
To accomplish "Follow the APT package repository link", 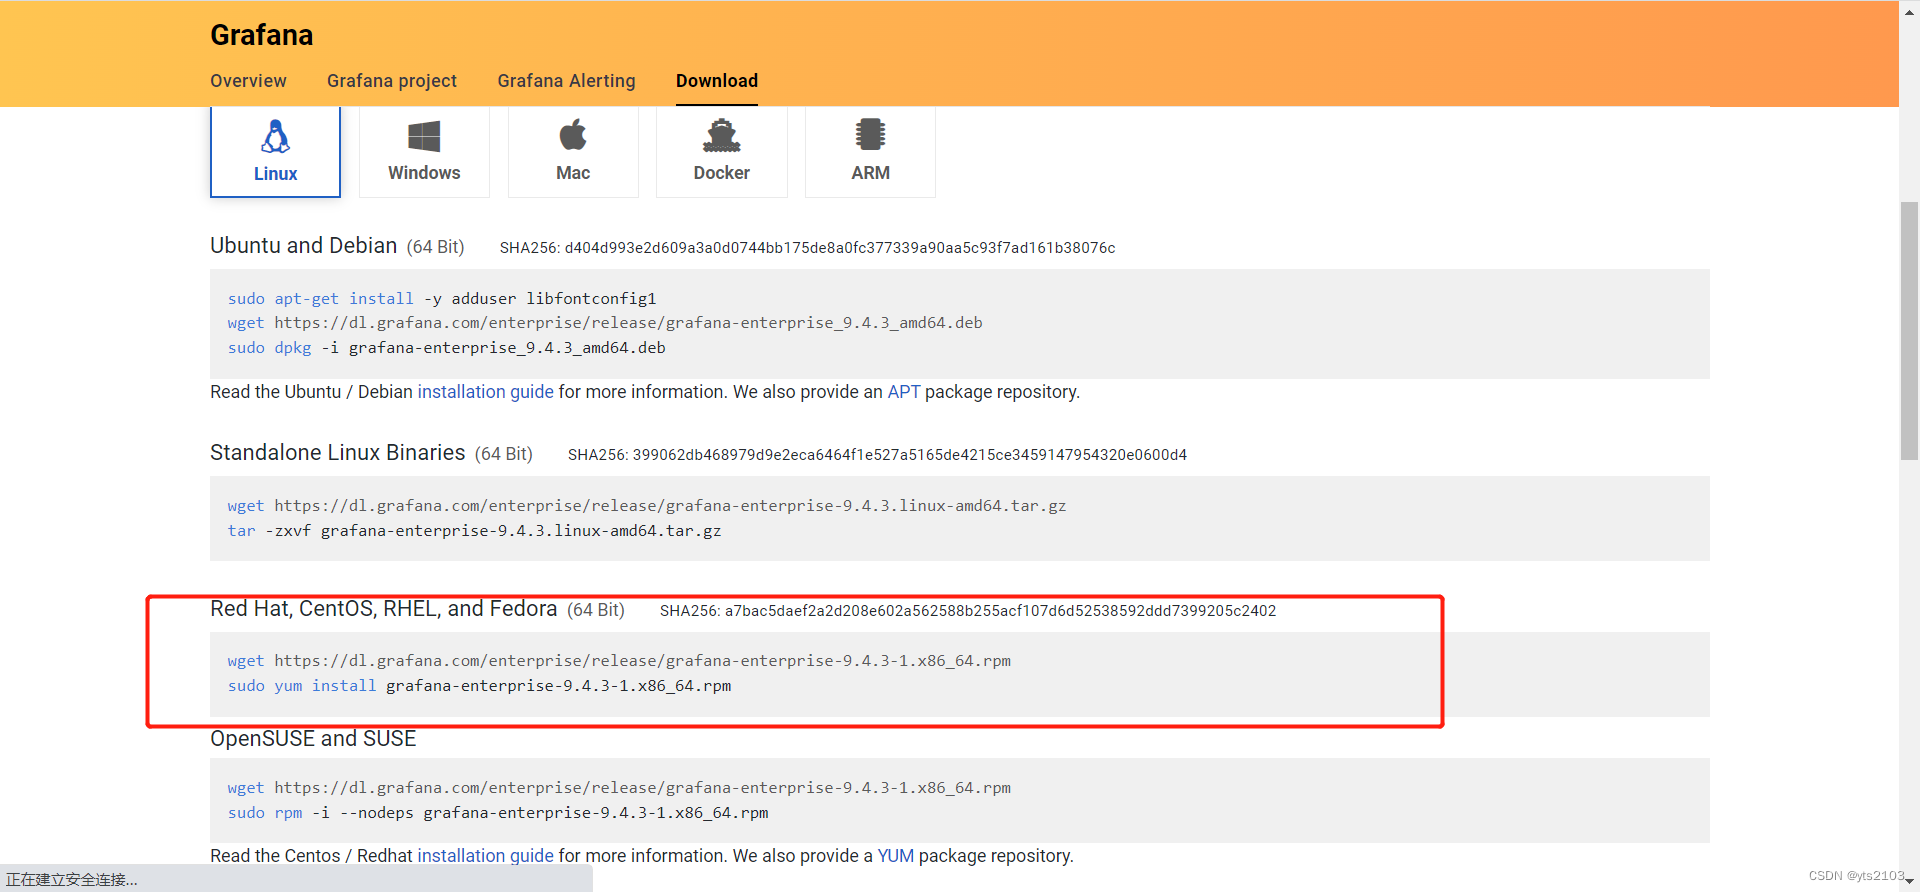I will tap(903, 392).
